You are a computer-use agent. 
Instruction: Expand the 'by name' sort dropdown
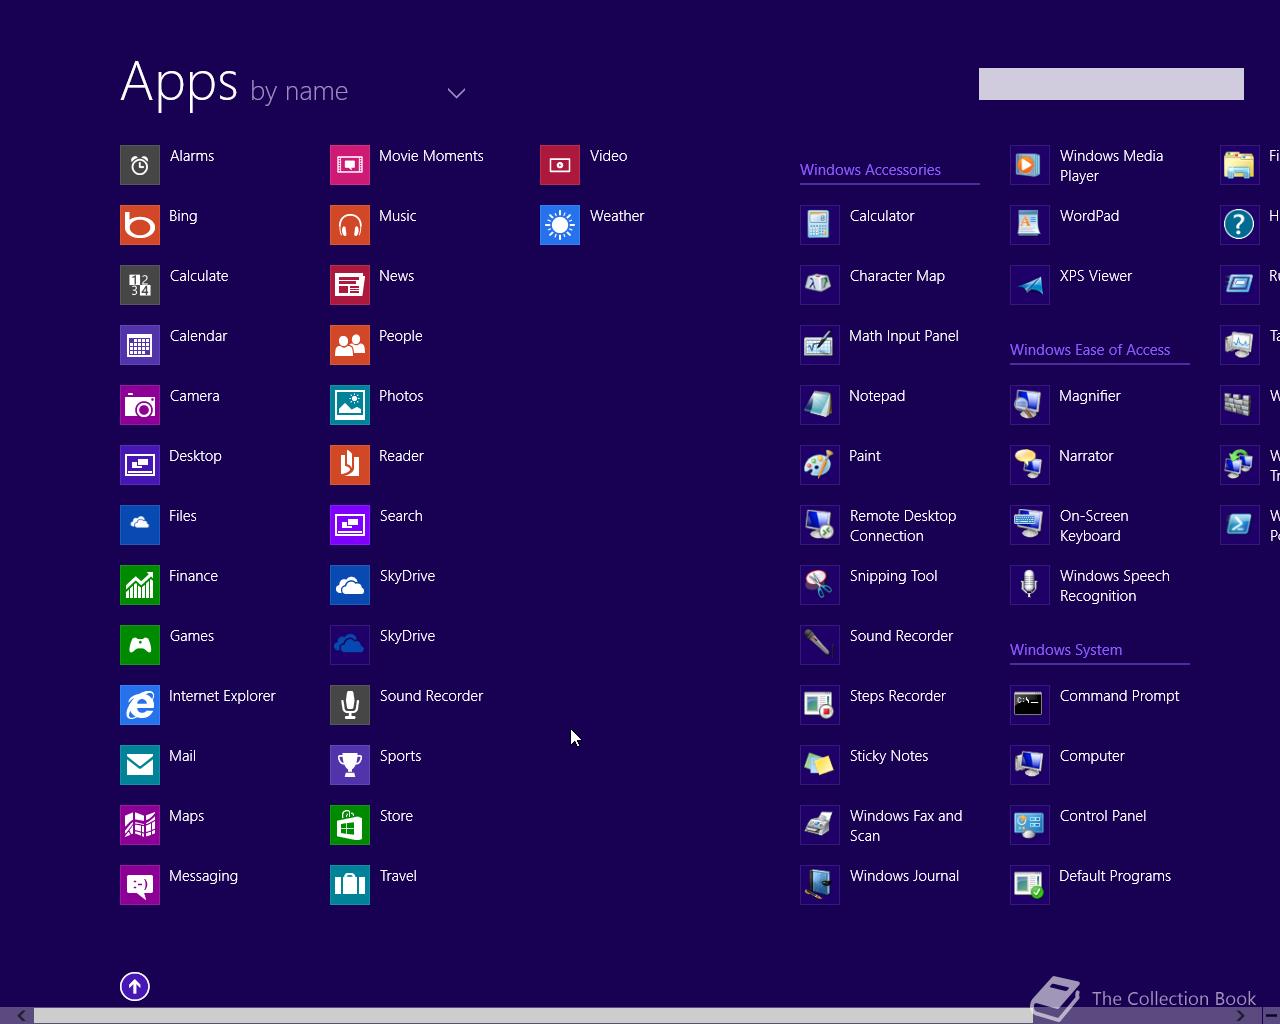[x=456, y=93]
